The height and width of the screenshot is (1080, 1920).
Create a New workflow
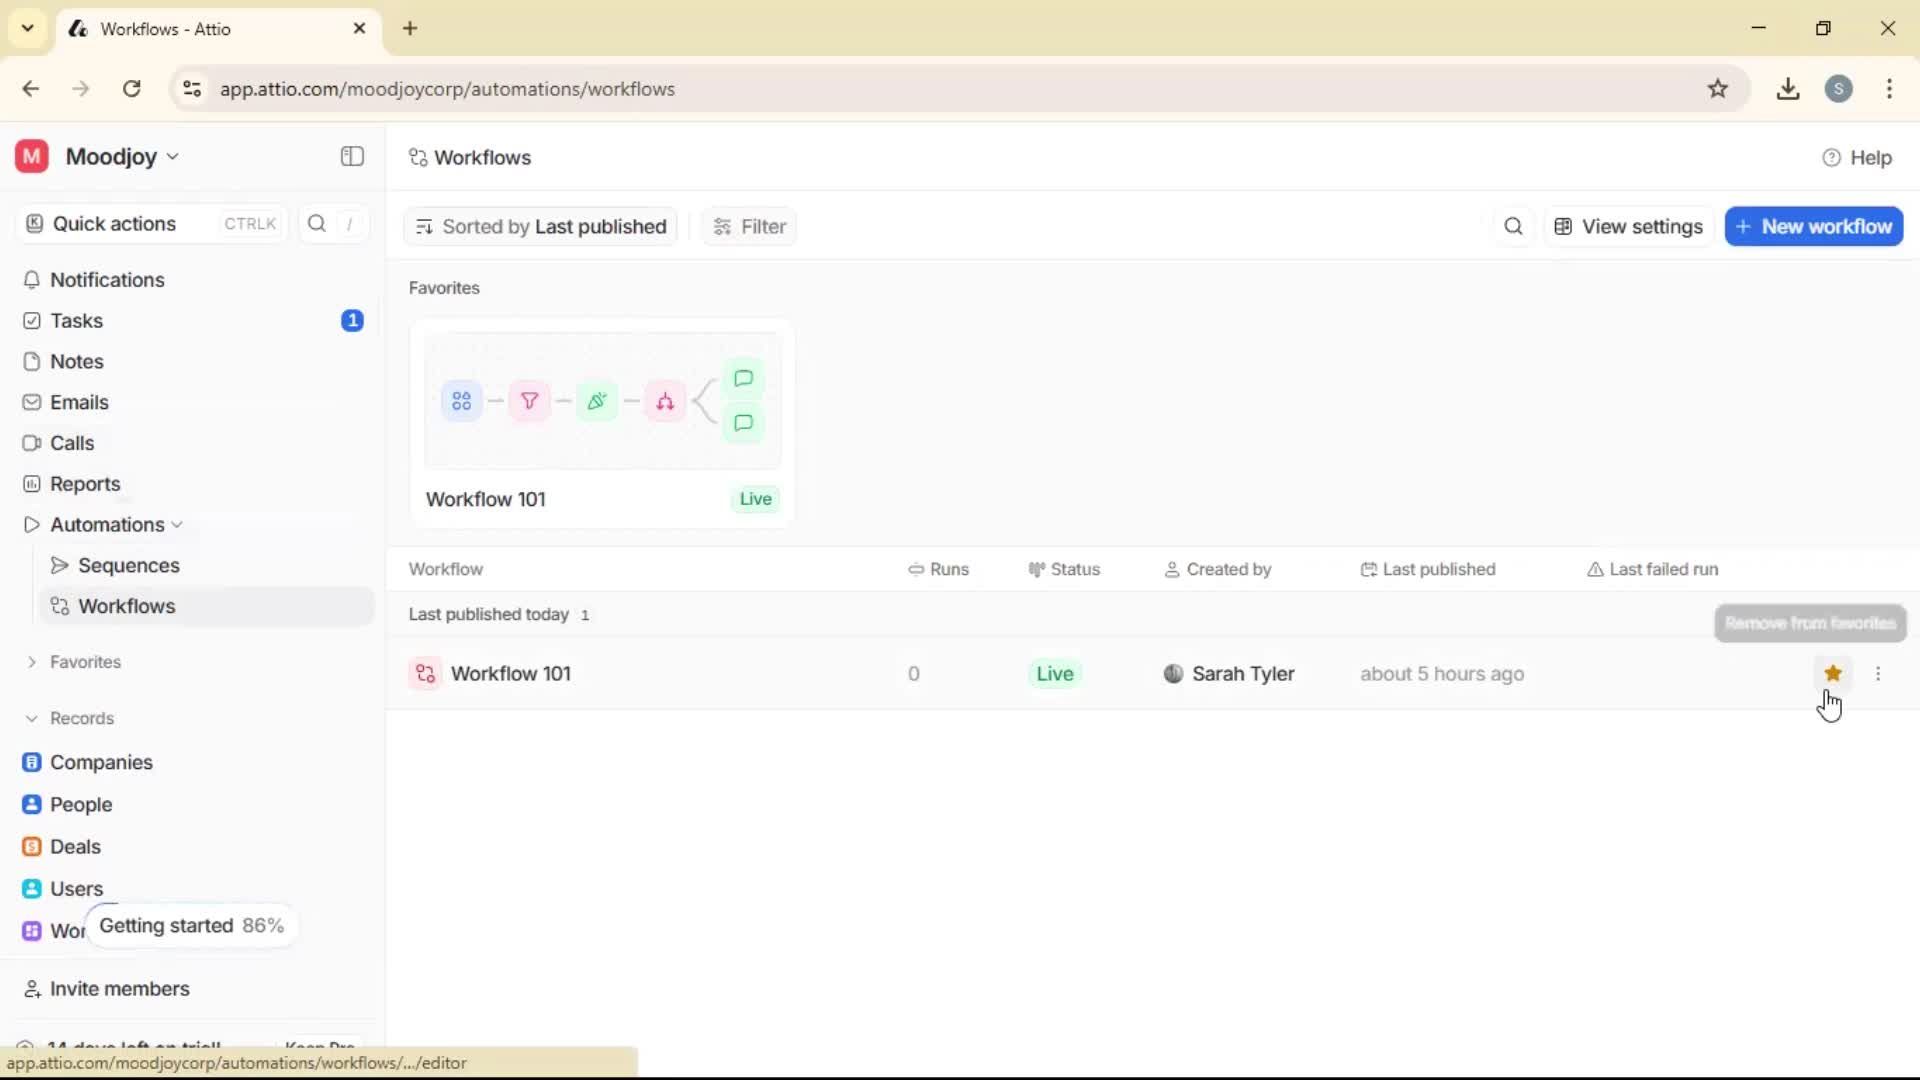(x=1813, y=226)
